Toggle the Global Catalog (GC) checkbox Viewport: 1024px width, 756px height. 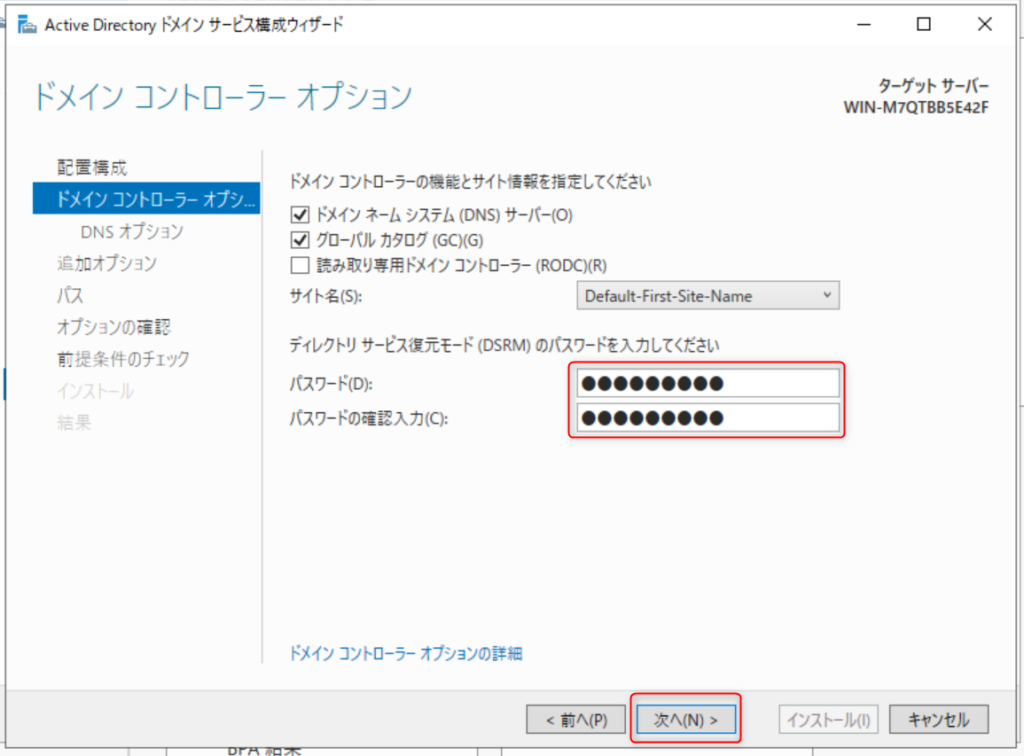pos(299,240)
